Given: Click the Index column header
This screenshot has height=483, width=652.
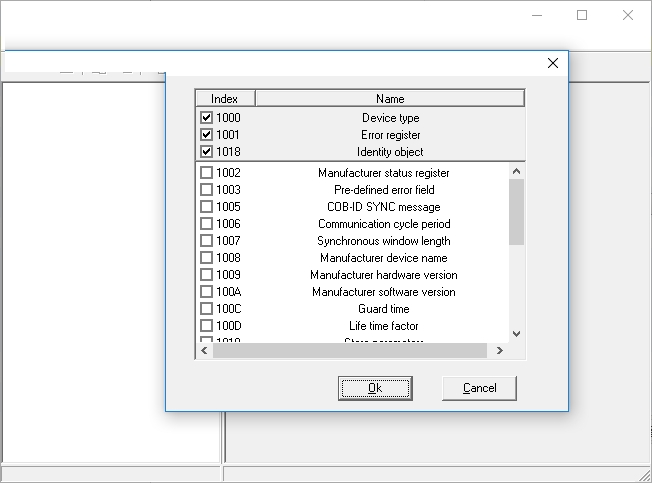Looking at the screenshot, I should (225, 99).
